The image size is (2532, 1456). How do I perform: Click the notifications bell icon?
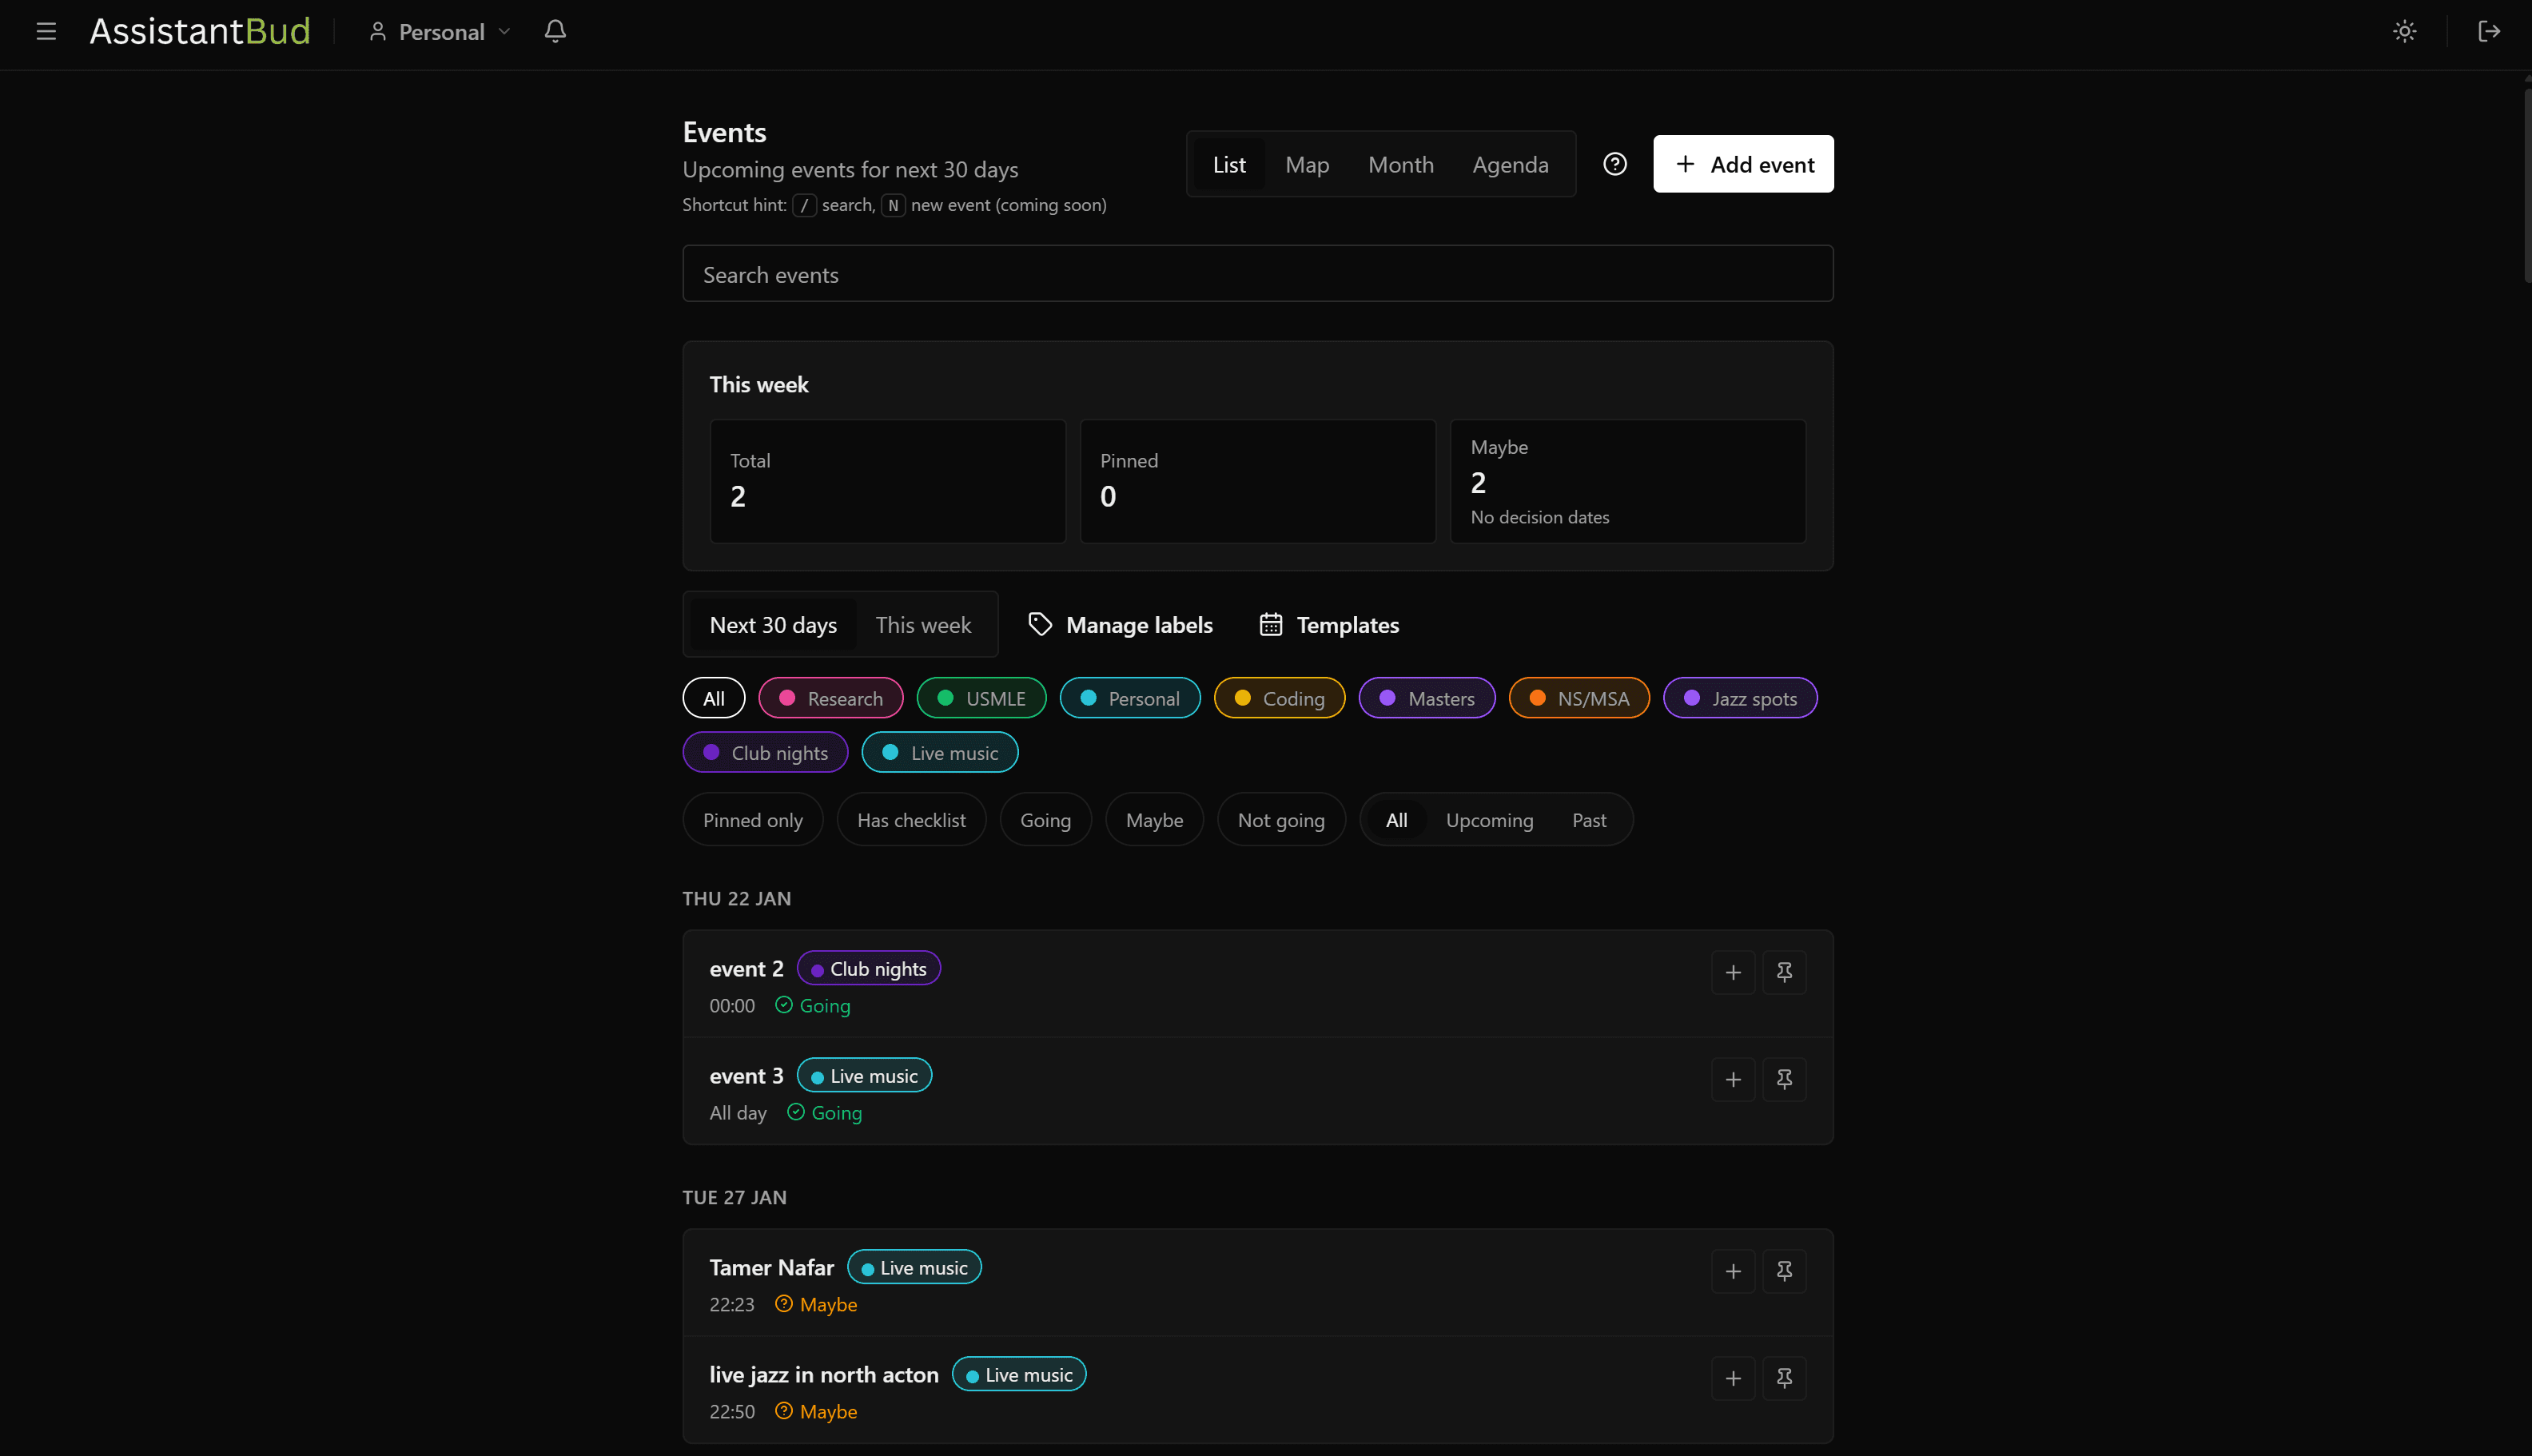[x=555, y=32]
